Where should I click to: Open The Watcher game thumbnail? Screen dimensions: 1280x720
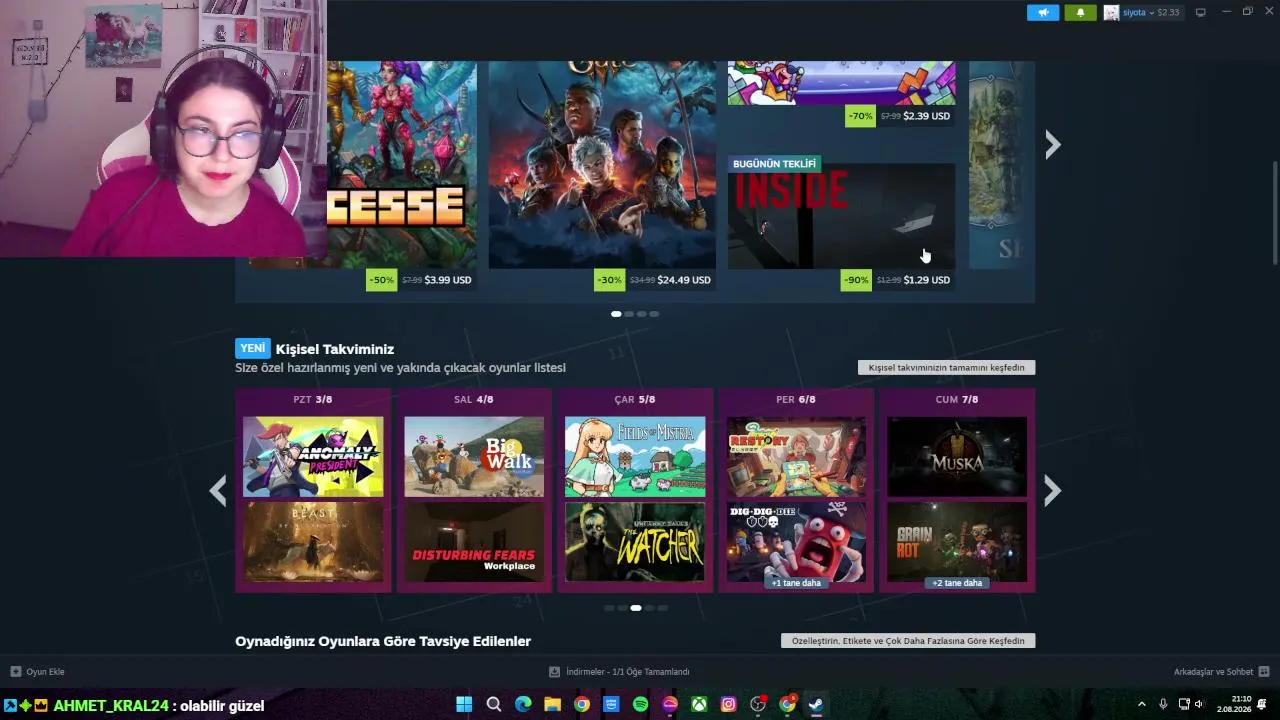635,542
